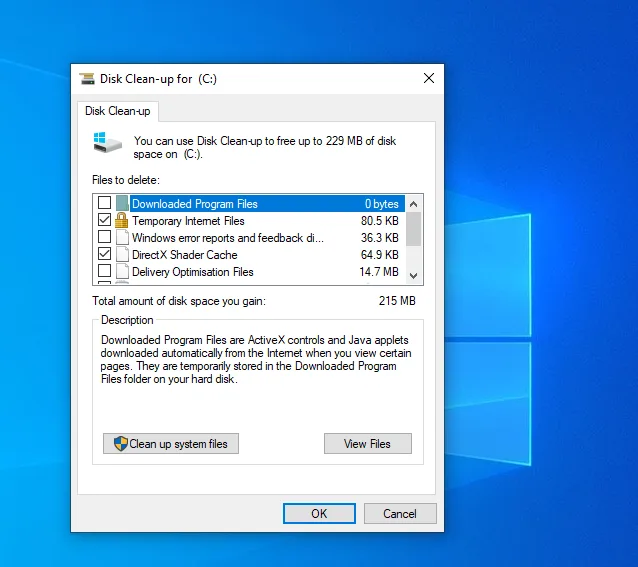Disable the DirectX Shader Cache checkbox

coord(104,255)
